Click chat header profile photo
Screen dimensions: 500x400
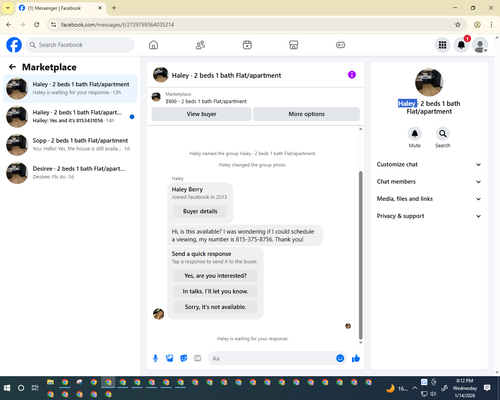[161, 75]
